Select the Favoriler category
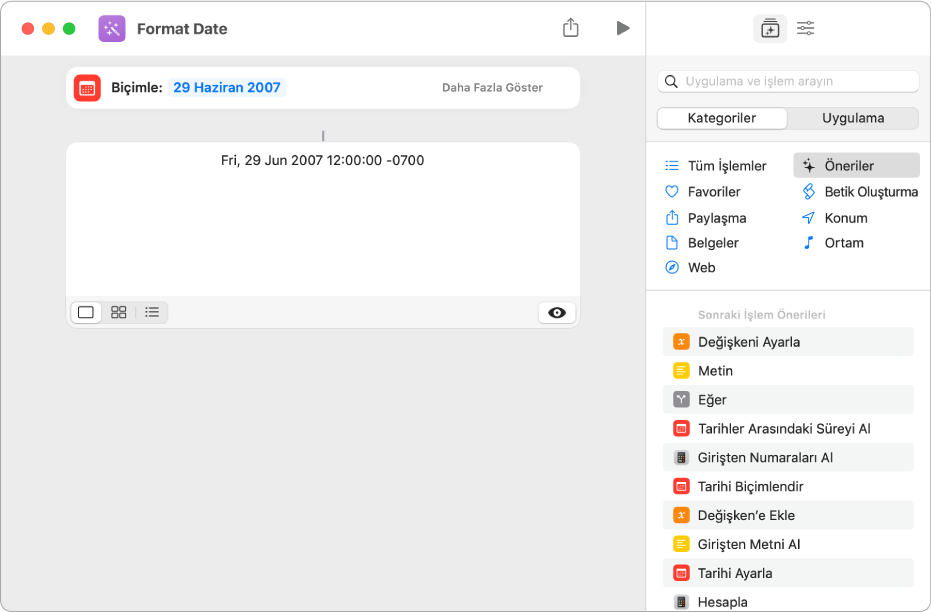Screen dimensions: 931x612 pyautogui.click(x=714, y=191)
